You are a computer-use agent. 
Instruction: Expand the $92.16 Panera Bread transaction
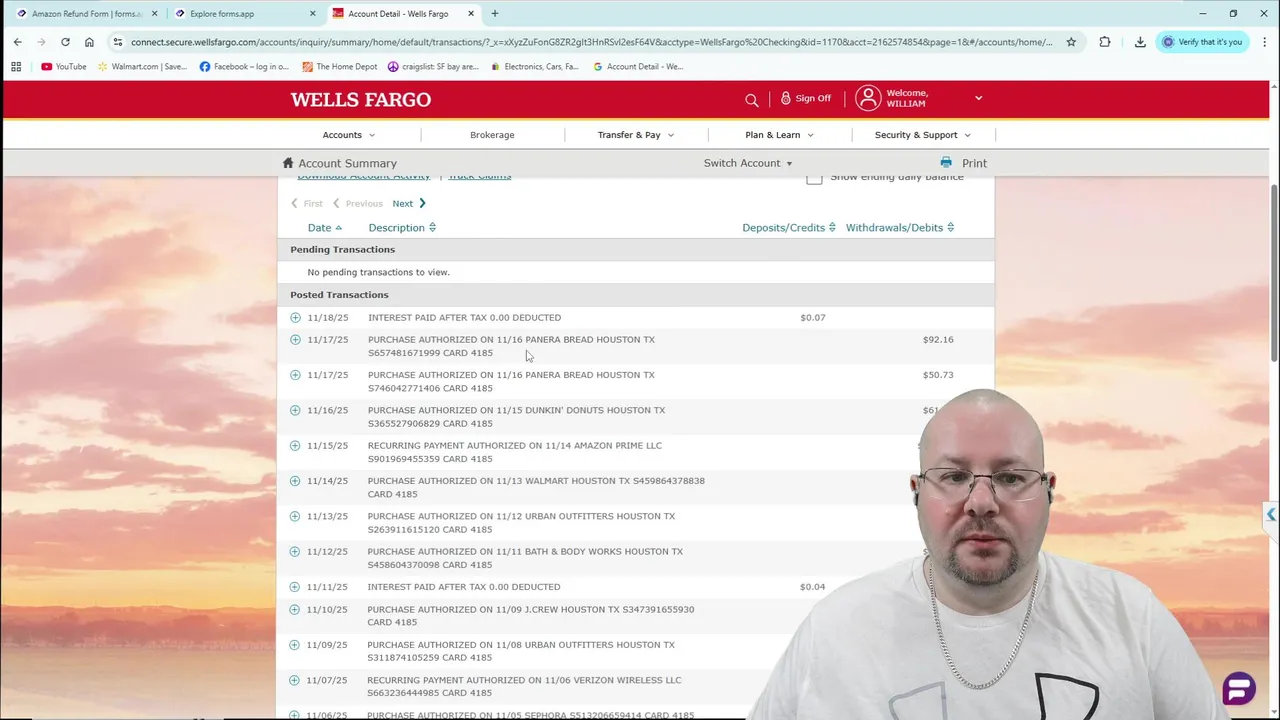pos(295,339)
